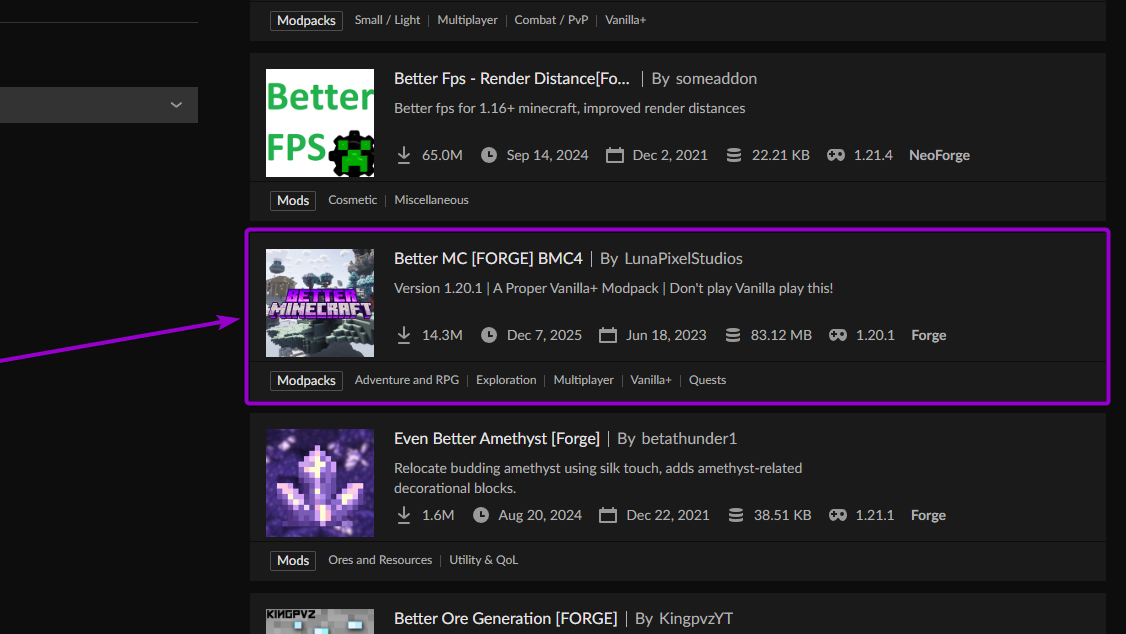Click the Better MC modpack thumbnail image
The height and width of the screenshot is (634, 1126).
(319, 302)
